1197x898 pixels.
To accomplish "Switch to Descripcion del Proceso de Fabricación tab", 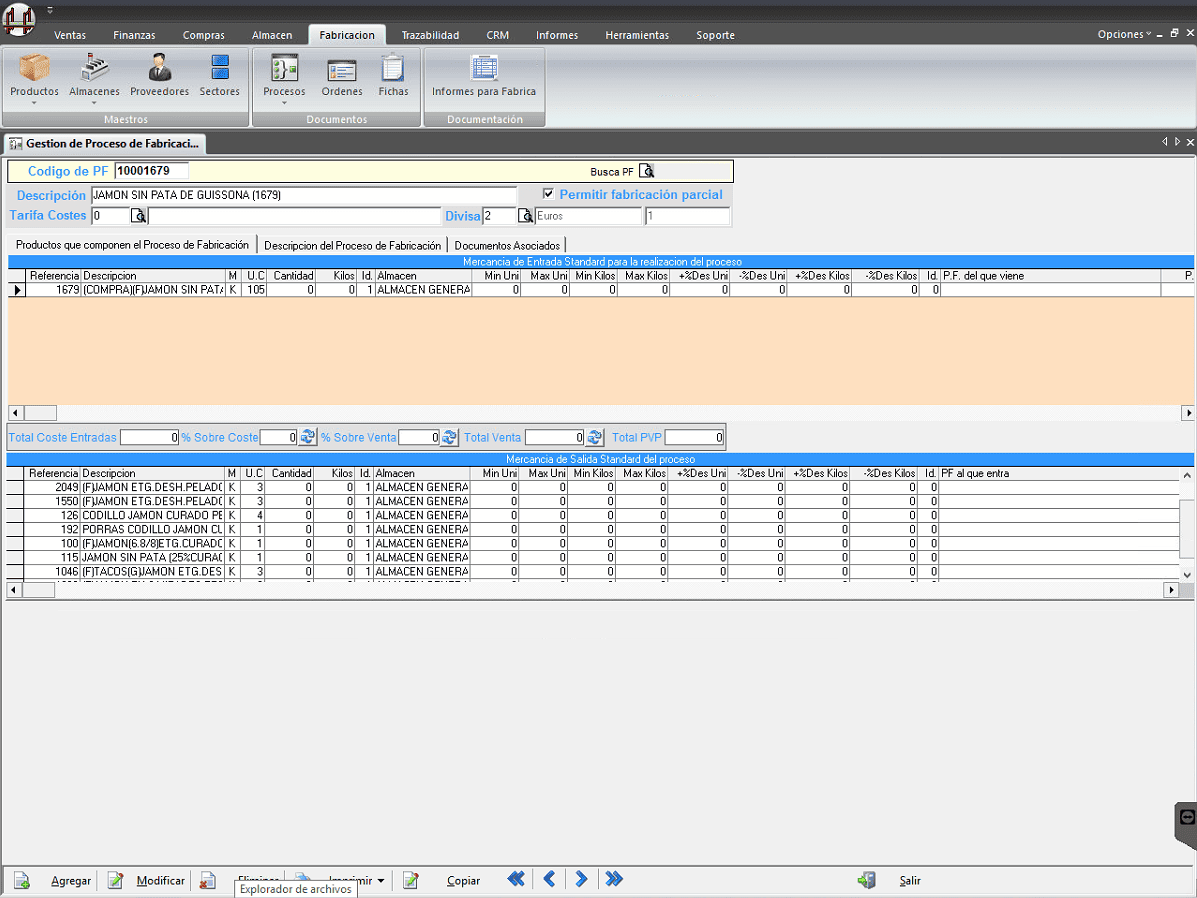I will tap(352, 245).
